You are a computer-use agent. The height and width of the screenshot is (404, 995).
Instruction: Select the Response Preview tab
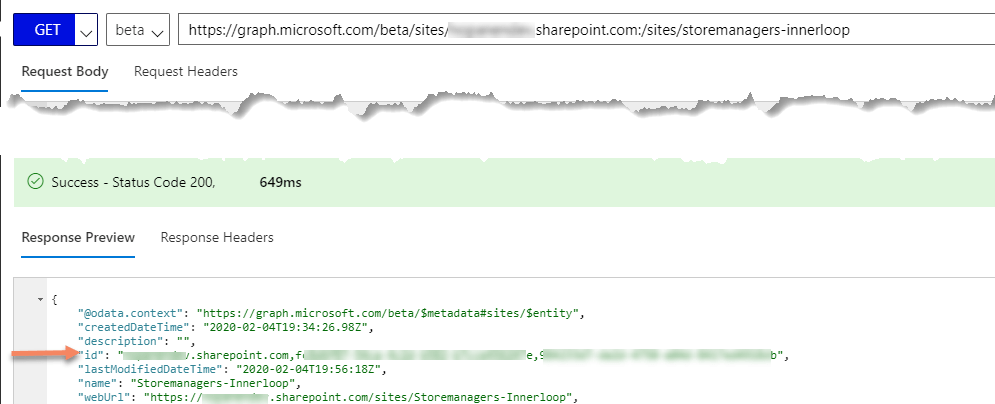coord(78,238)
